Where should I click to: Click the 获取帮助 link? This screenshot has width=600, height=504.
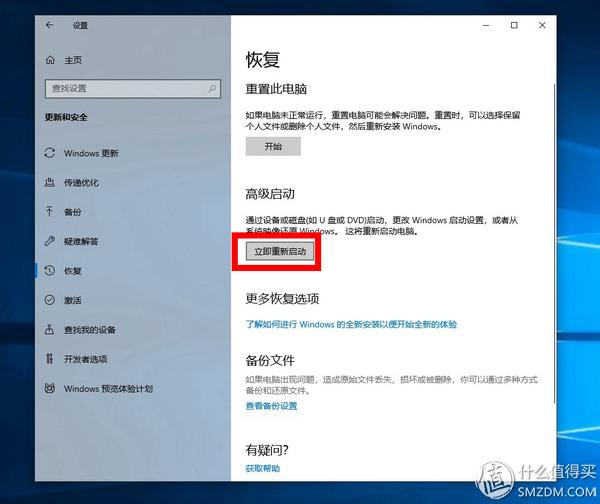[x=262, y=468]
